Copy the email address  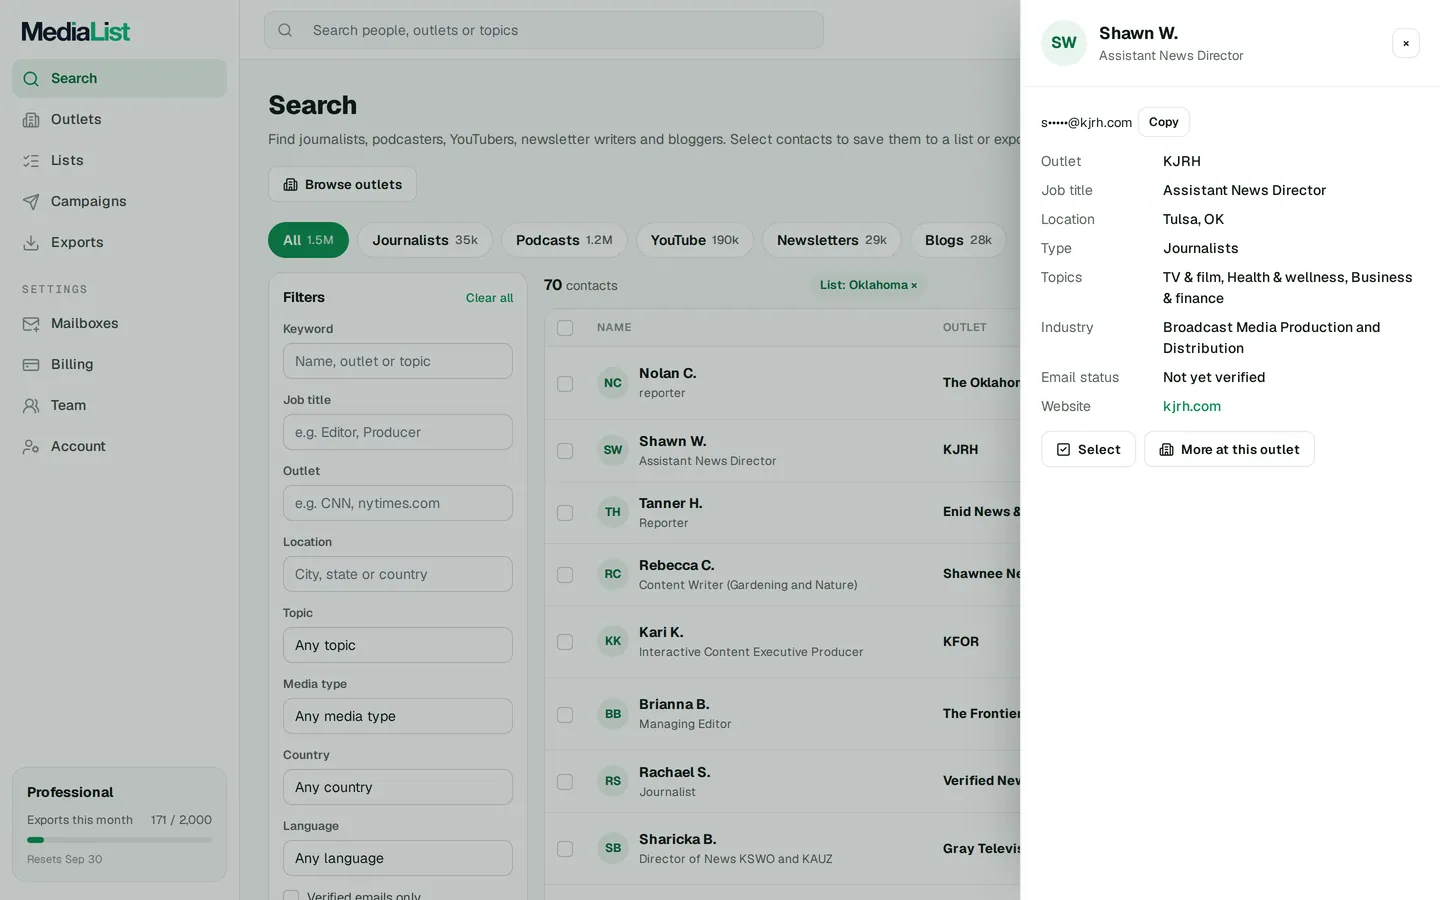coord(1164,122)
